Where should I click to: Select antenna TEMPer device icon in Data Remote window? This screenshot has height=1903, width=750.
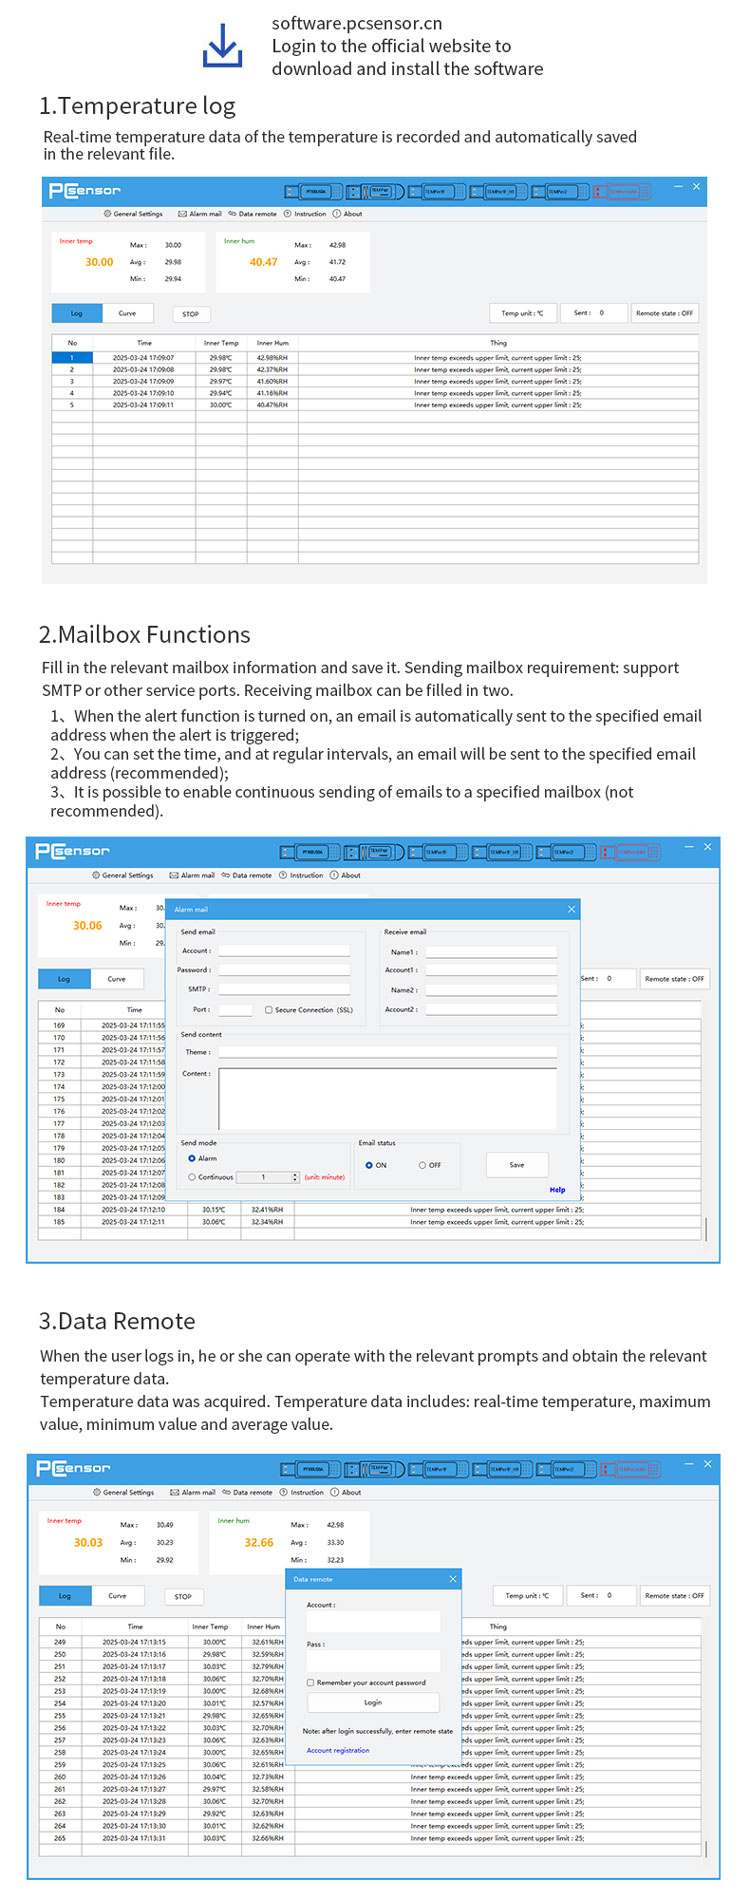coord(374,1469)
